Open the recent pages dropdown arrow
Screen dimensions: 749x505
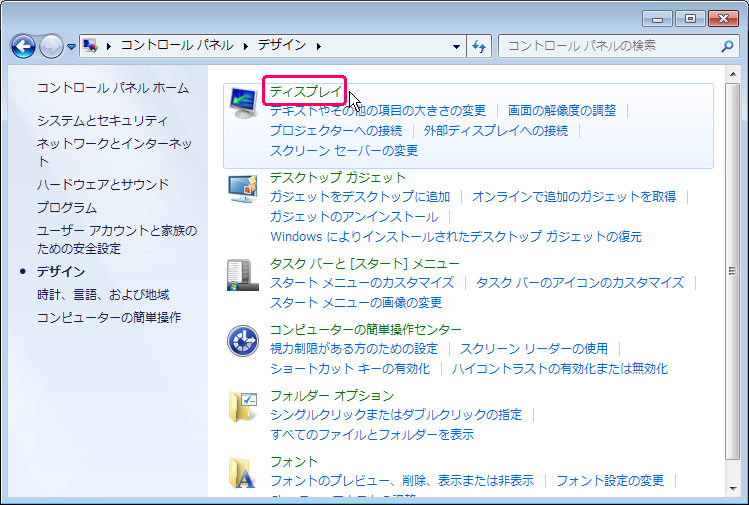[71, 46]
